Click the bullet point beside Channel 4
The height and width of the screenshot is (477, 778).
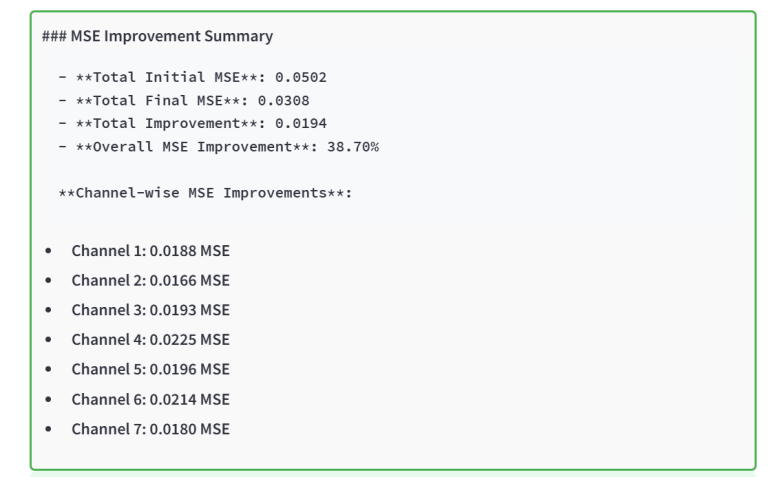coord(48,338)
